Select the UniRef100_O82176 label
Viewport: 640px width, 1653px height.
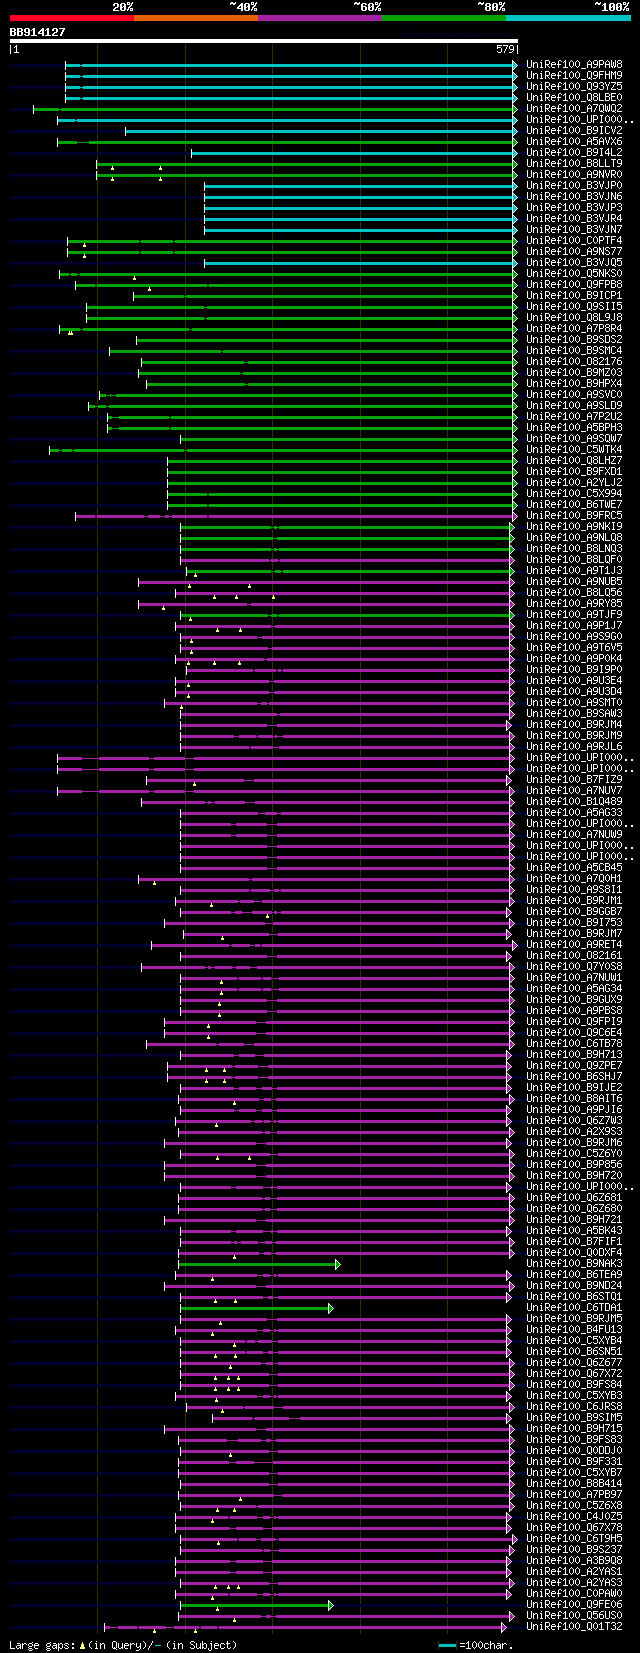pos(574,361)
